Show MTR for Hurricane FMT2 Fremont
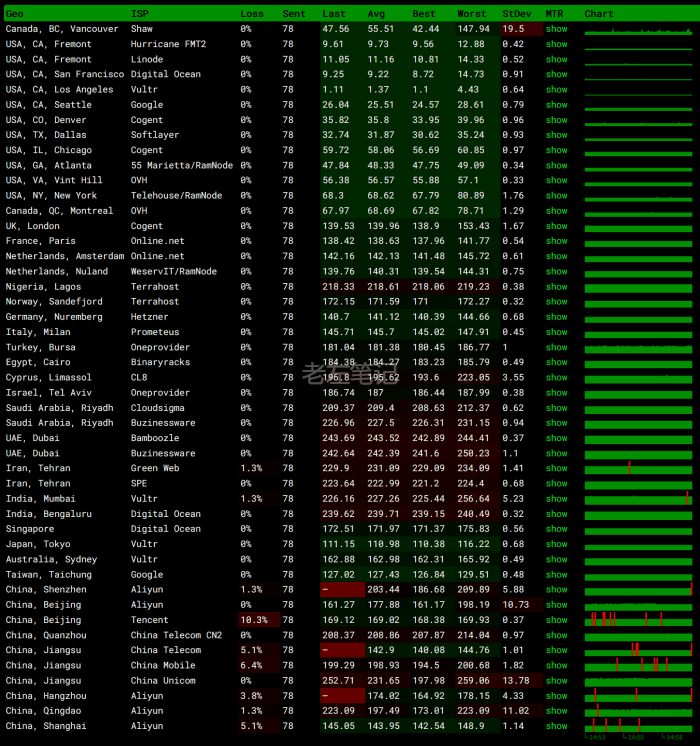The image size is (700, 746). coord(556,44)
